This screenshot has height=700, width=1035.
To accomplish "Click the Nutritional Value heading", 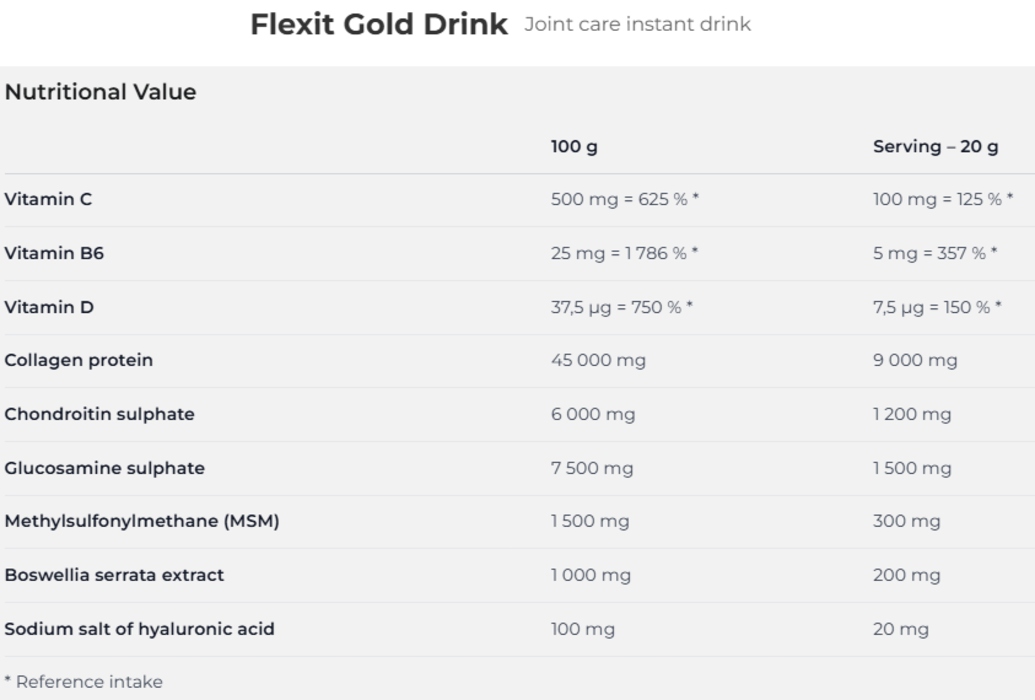I will (100, 92).
